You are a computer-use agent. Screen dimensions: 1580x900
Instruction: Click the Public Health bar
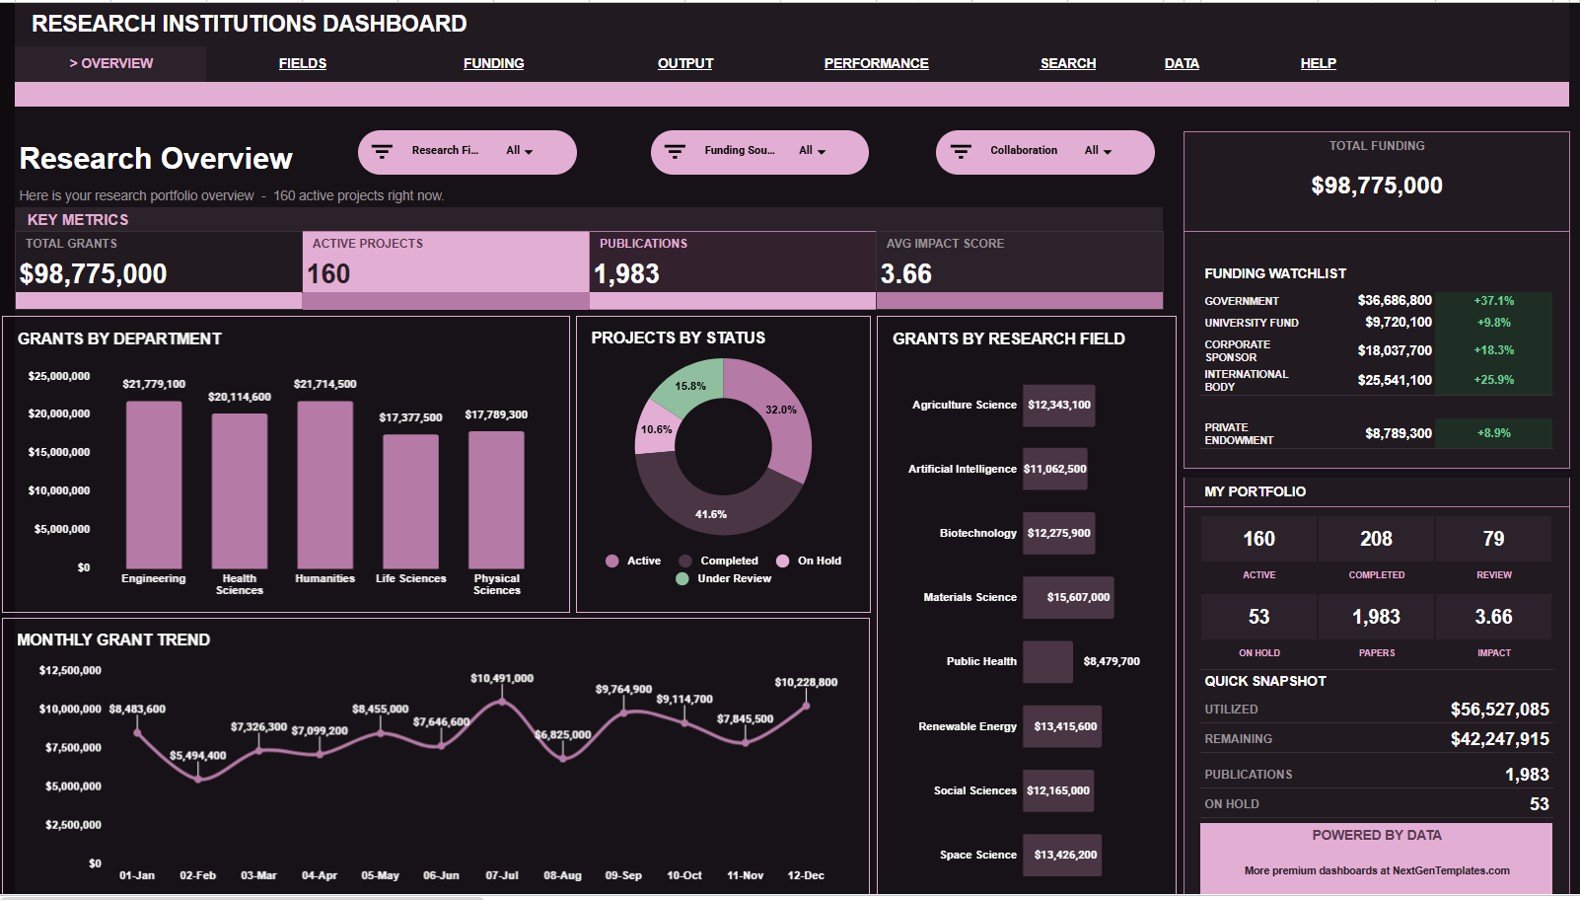coord(1048,662)
